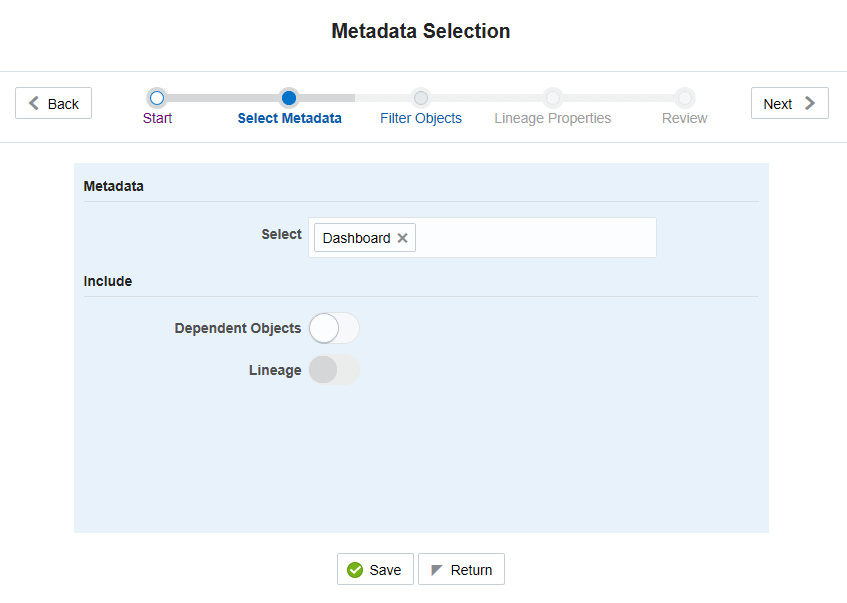Toggle the Lineage switch
Image resolution: width=847 pixels, height=603 pixels.
tap(334, 370)
